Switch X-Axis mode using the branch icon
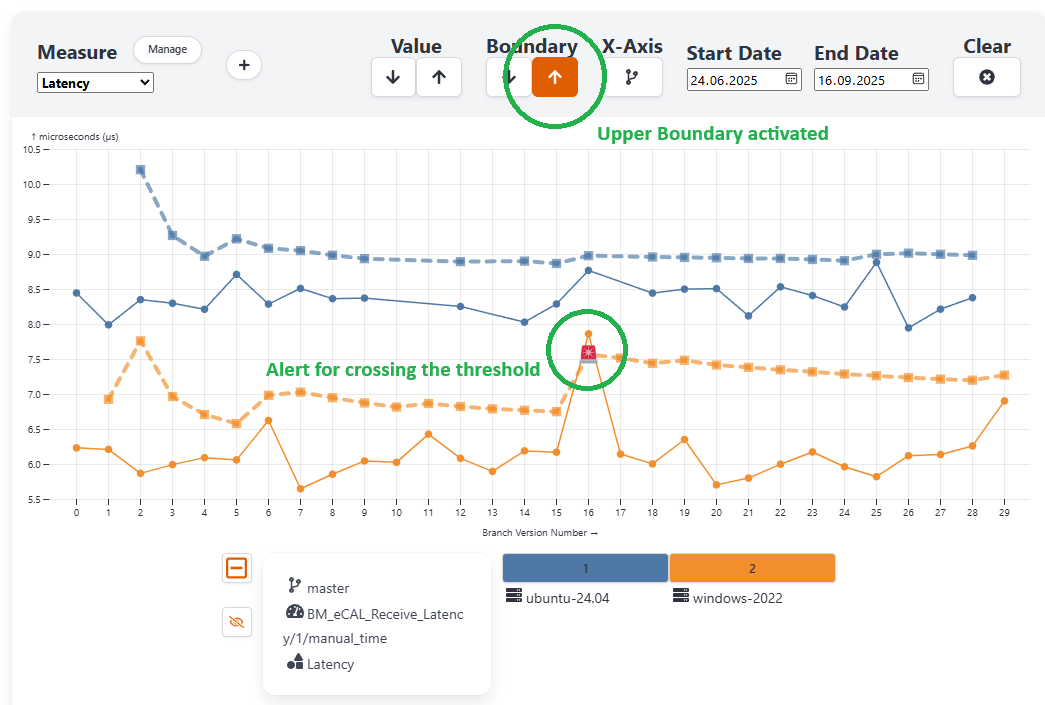Screen dimensions: 1045x705 tap(631, 77)
